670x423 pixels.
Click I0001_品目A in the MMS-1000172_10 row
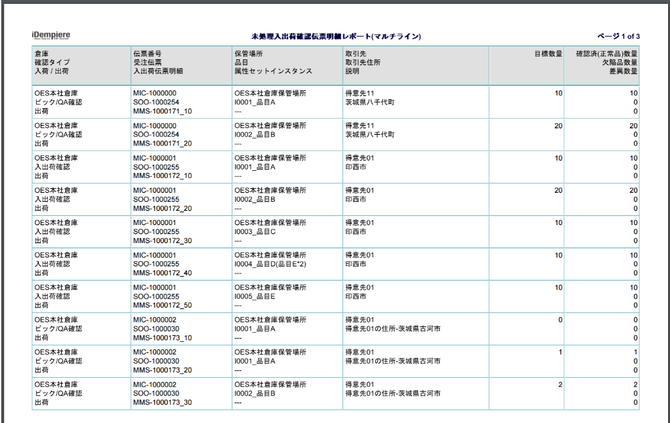(x=255, y=167)
